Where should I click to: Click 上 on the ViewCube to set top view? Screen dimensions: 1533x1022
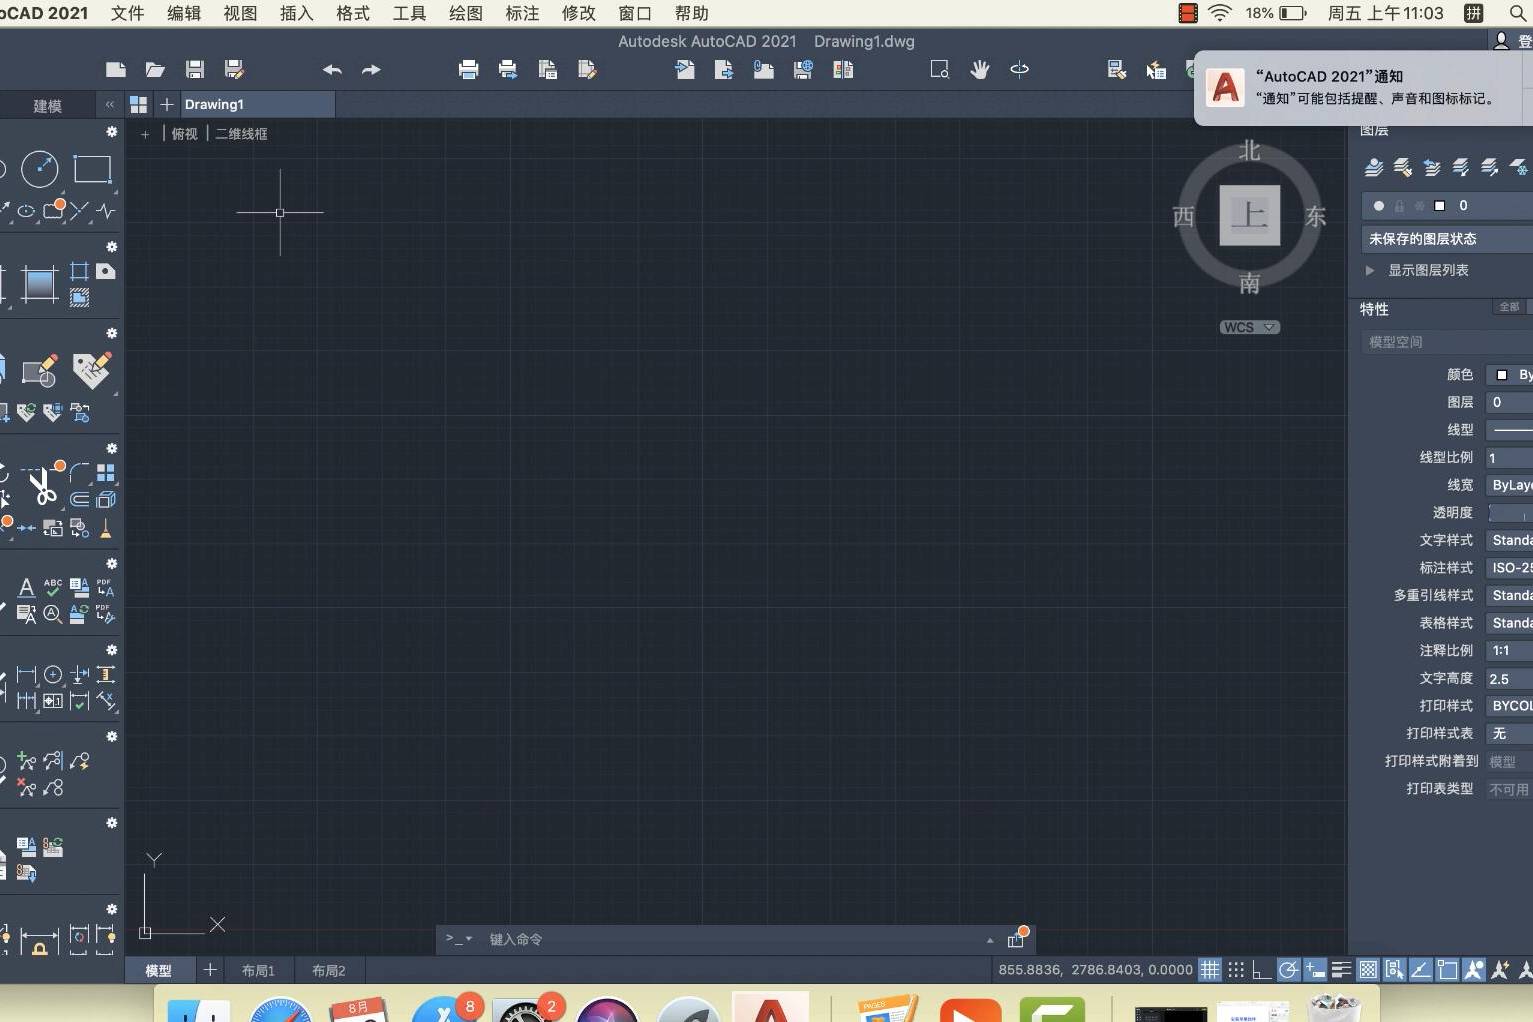pyautogui.click(x=1249, y=216)
